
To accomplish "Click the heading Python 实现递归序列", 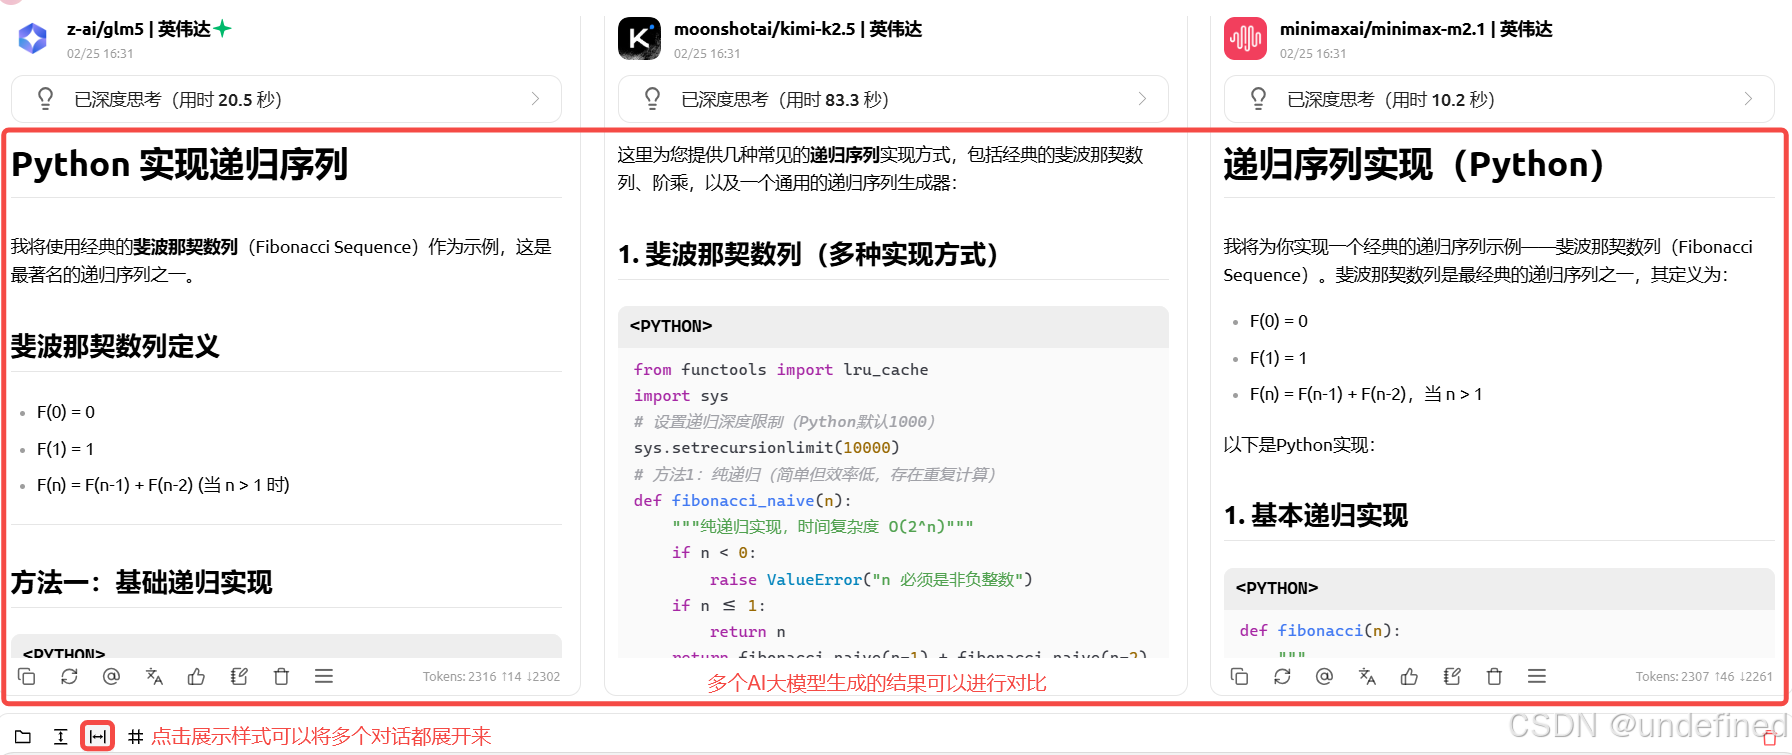I will [179, 164].
